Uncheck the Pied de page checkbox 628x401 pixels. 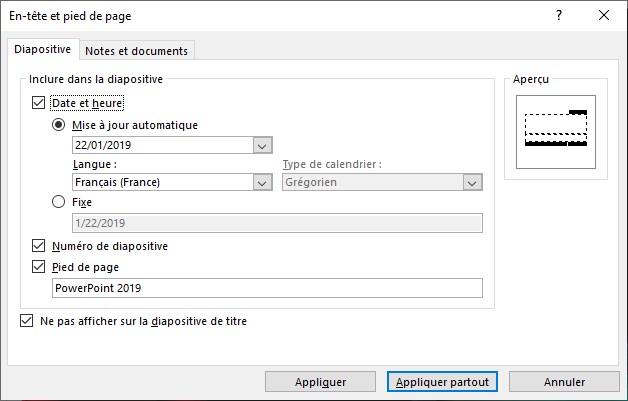[x=39, y=267]
